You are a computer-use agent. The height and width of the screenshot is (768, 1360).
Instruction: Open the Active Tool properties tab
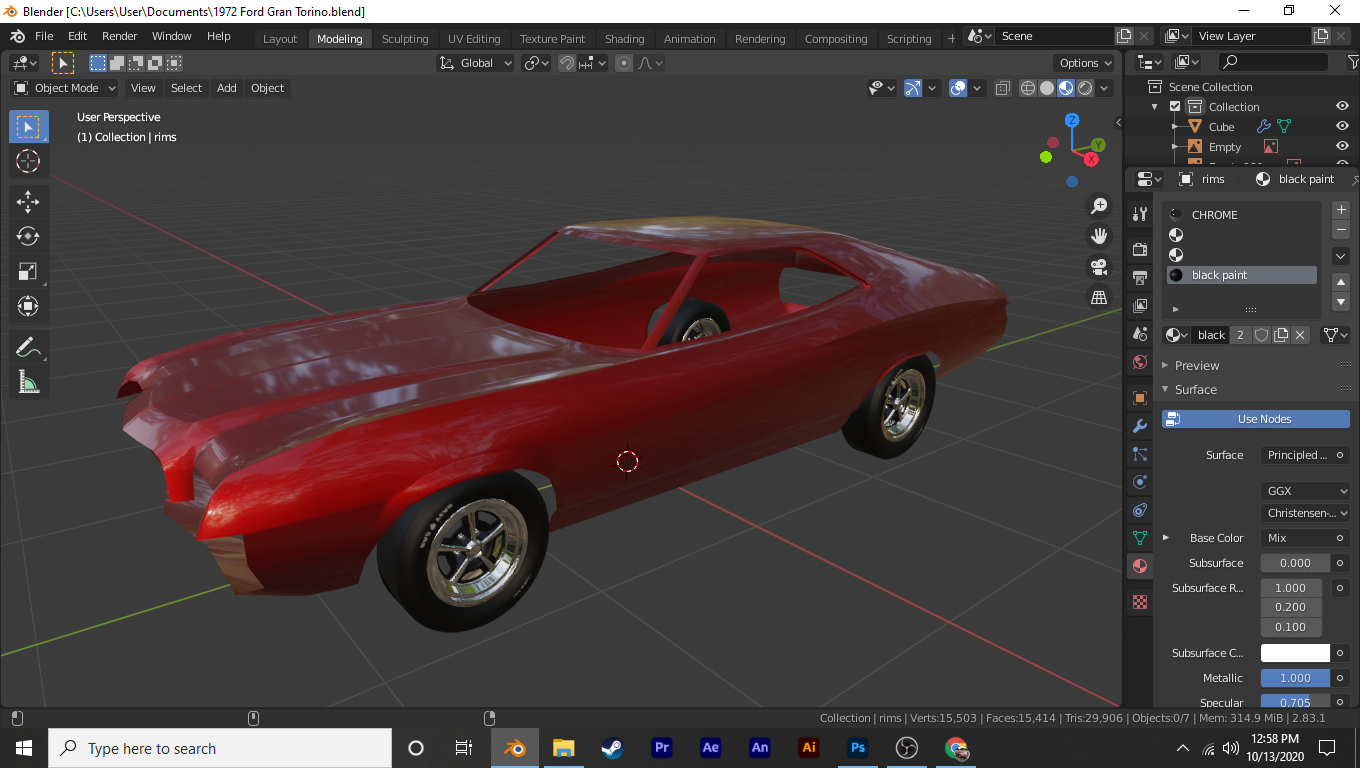click(x=1139, y=214)
